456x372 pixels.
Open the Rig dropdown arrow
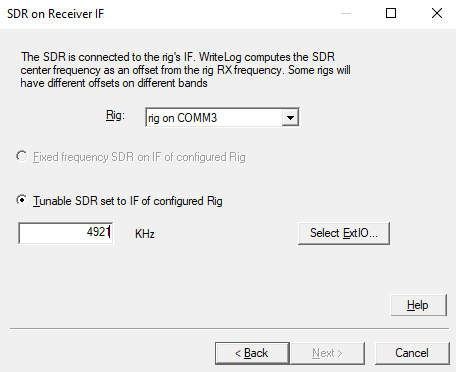pyautogui.click(x=290, y=118)
